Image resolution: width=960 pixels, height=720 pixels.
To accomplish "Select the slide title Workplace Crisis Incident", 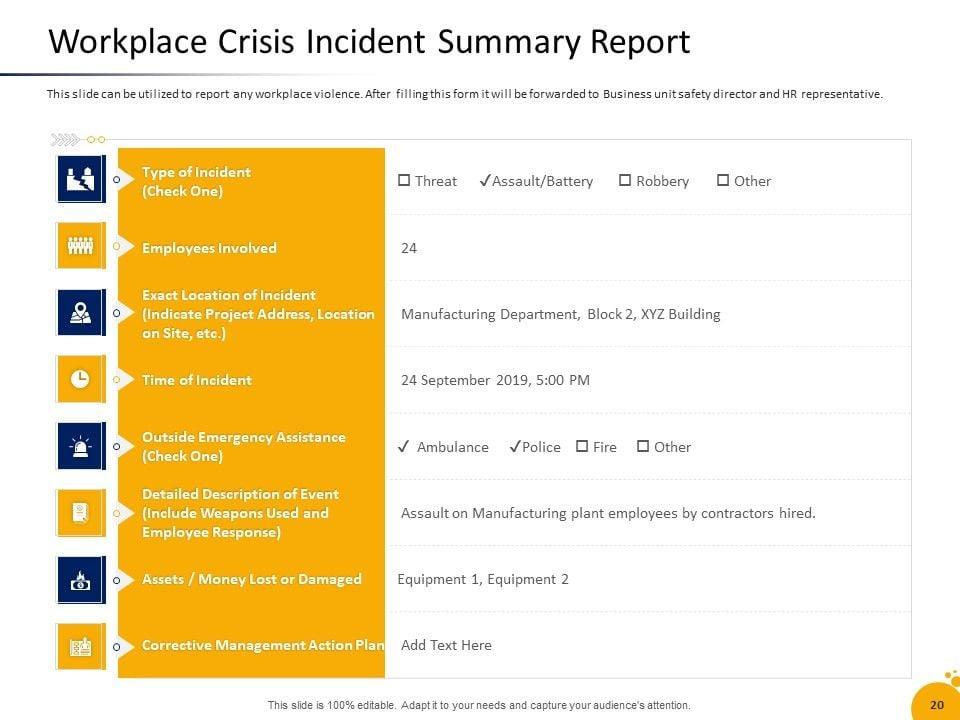I will click(369, 42).
